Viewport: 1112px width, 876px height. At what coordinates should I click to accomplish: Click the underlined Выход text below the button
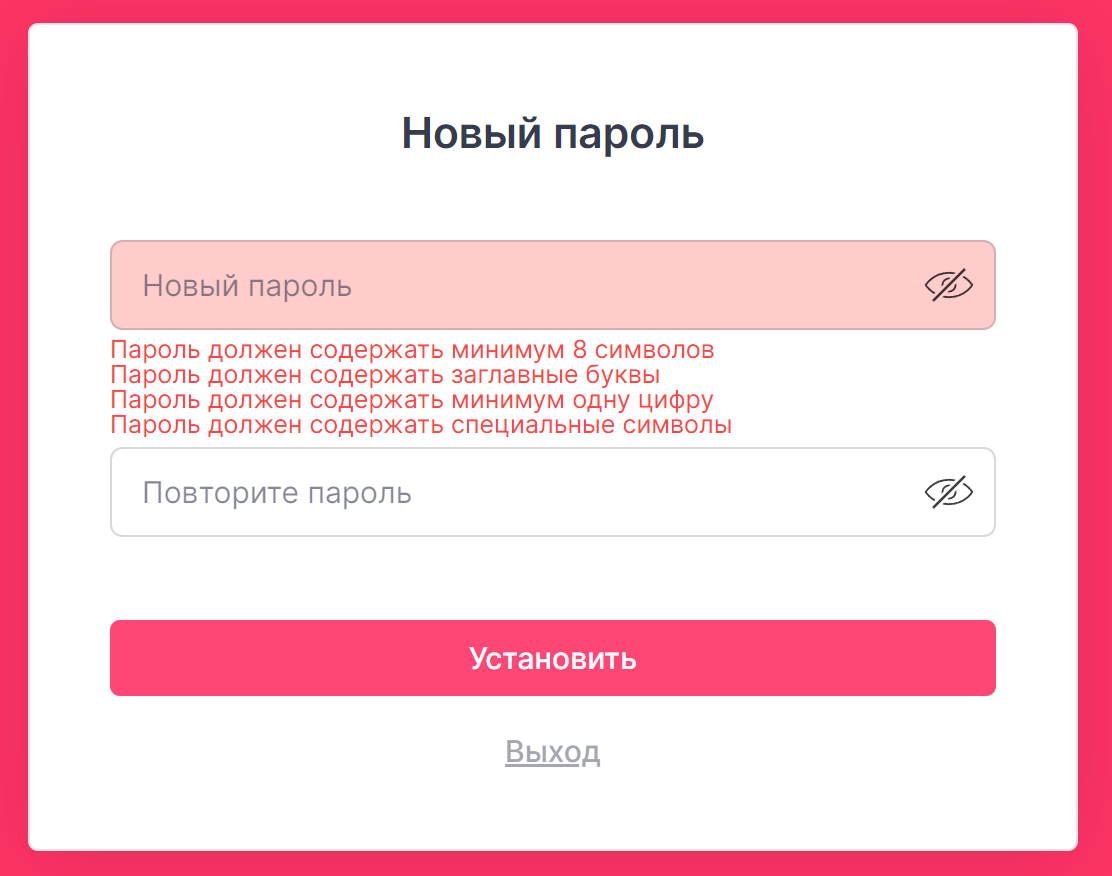[x=552, y=751]
